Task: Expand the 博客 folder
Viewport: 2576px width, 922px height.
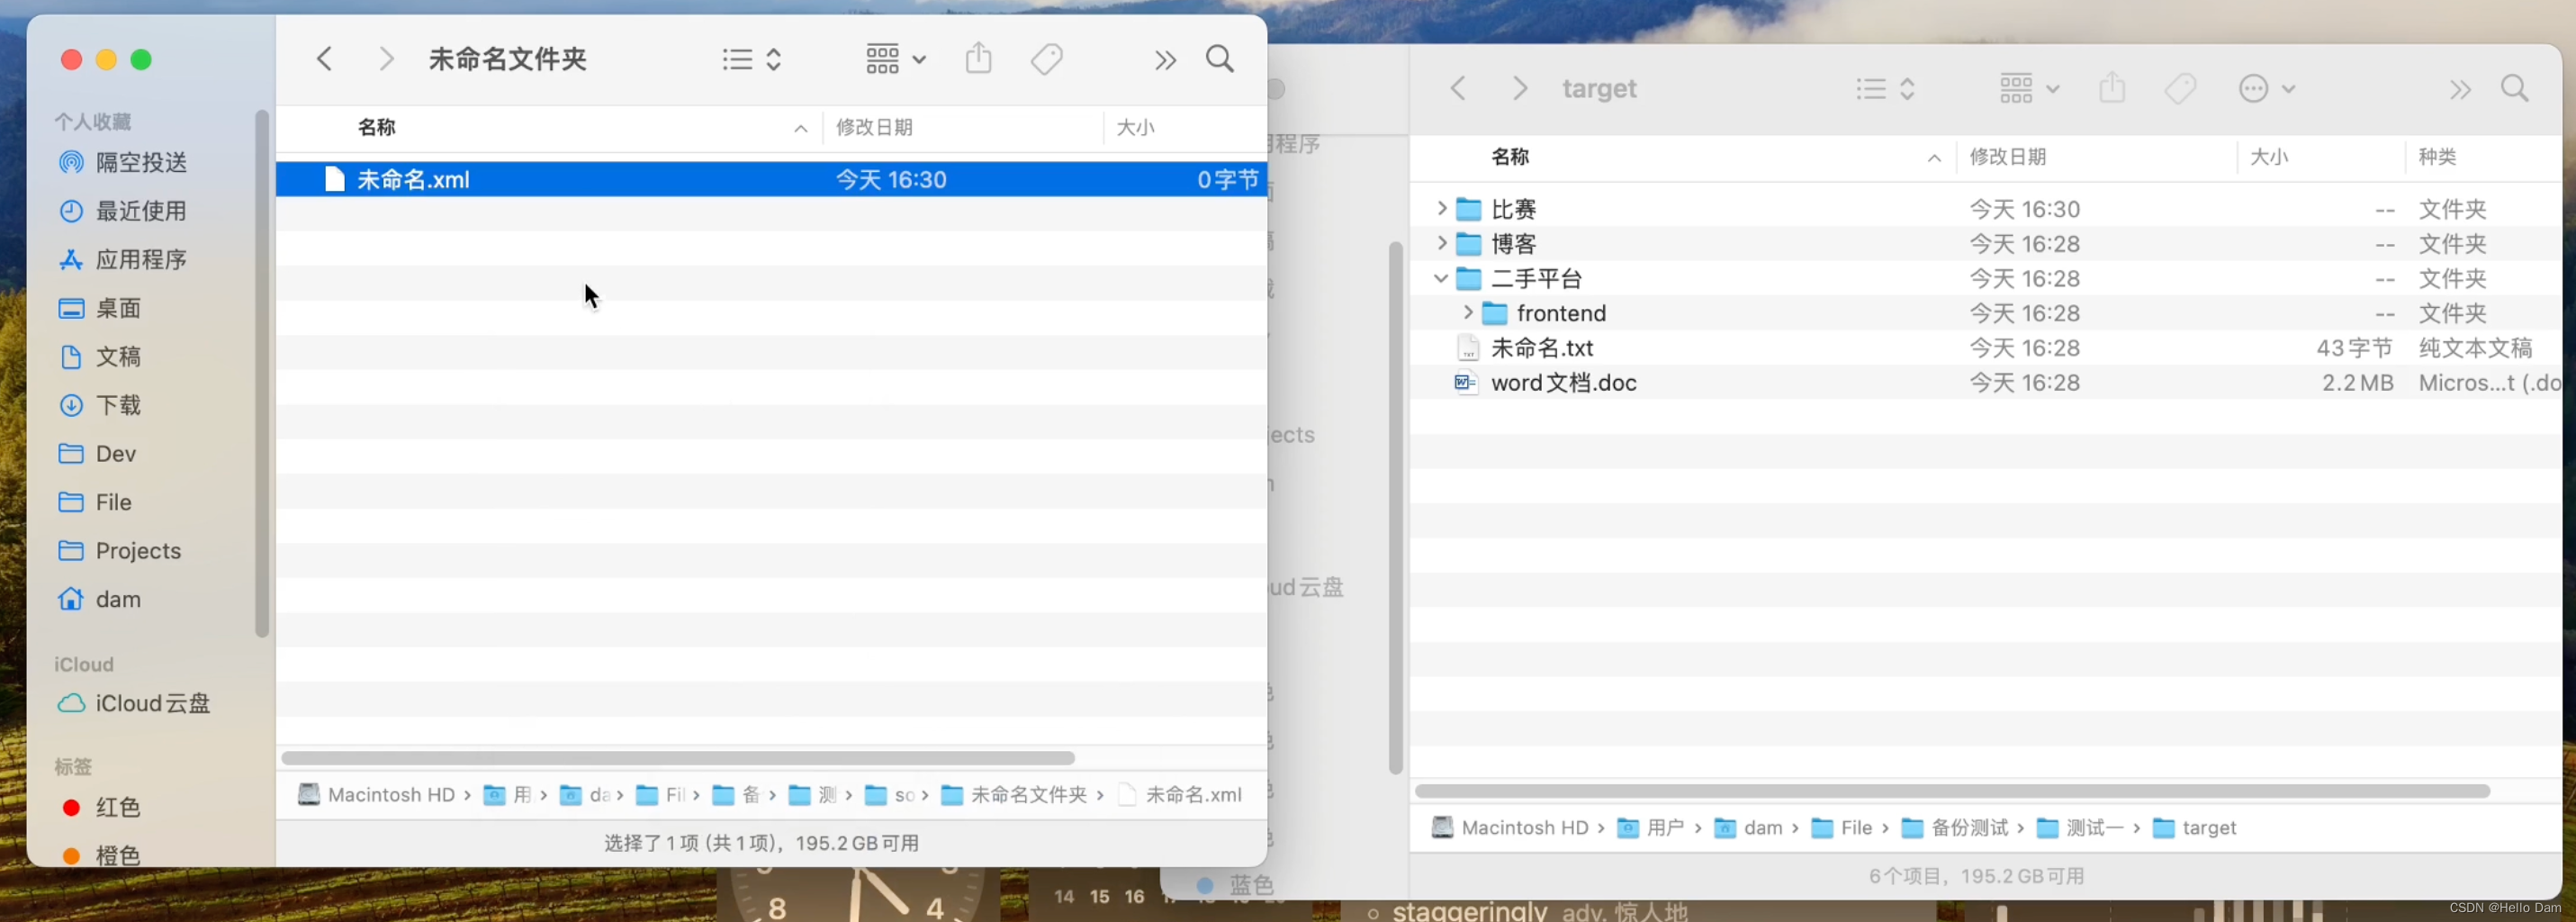Action: pyautogui.click(x=1441, y=243)
